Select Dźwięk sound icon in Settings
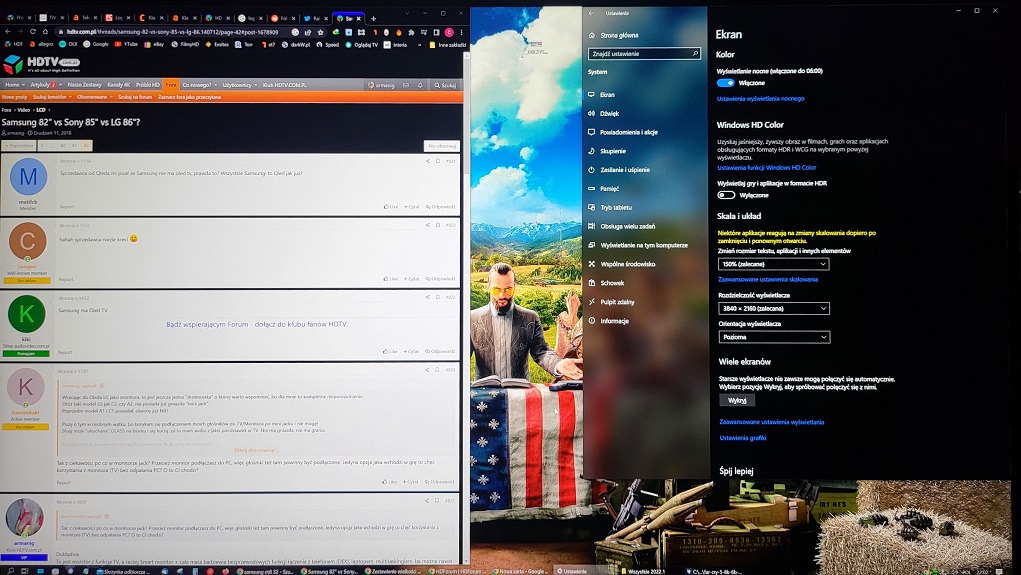The height and width of the screenshot is (575, 1021). pyautogui.click(x=591, y=113)
